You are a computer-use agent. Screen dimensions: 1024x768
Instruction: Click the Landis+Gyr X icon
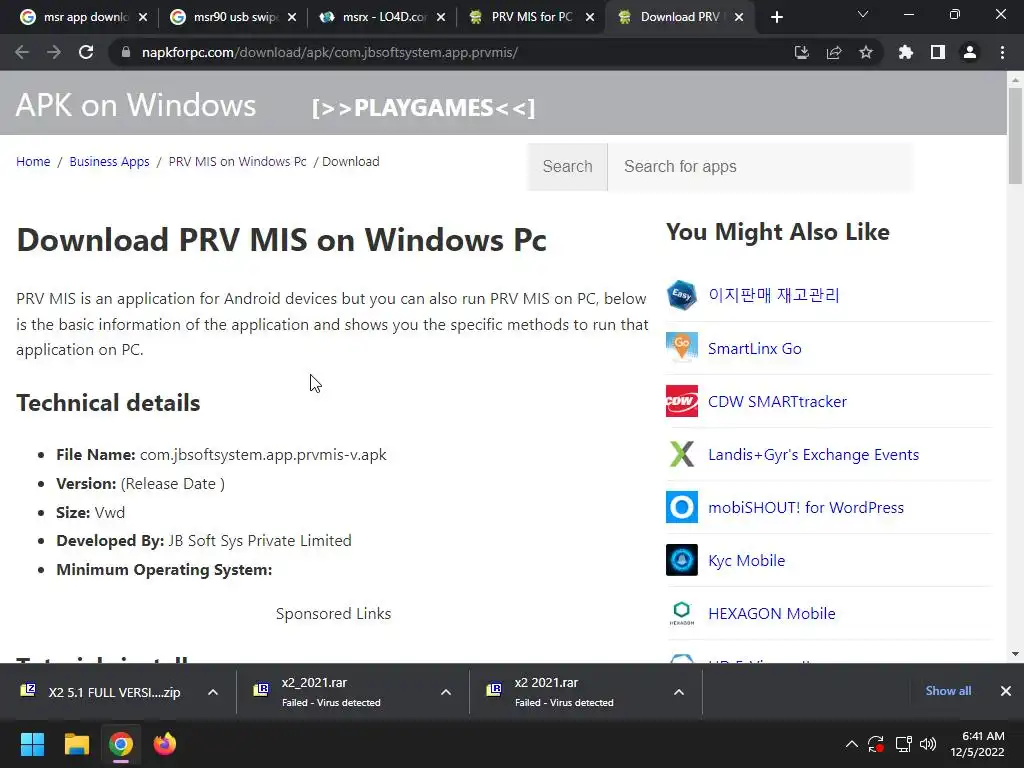[682, 455]
